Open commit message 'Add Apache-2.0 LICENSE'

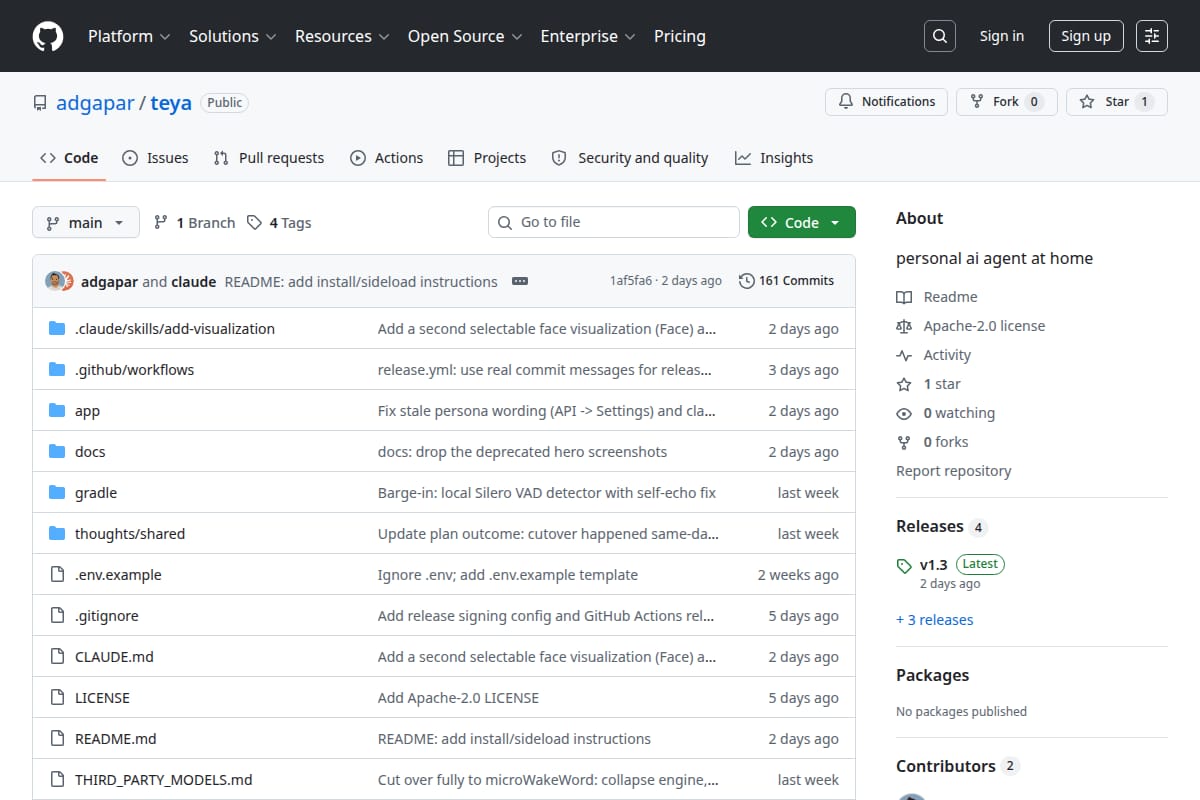coord(458,698)
